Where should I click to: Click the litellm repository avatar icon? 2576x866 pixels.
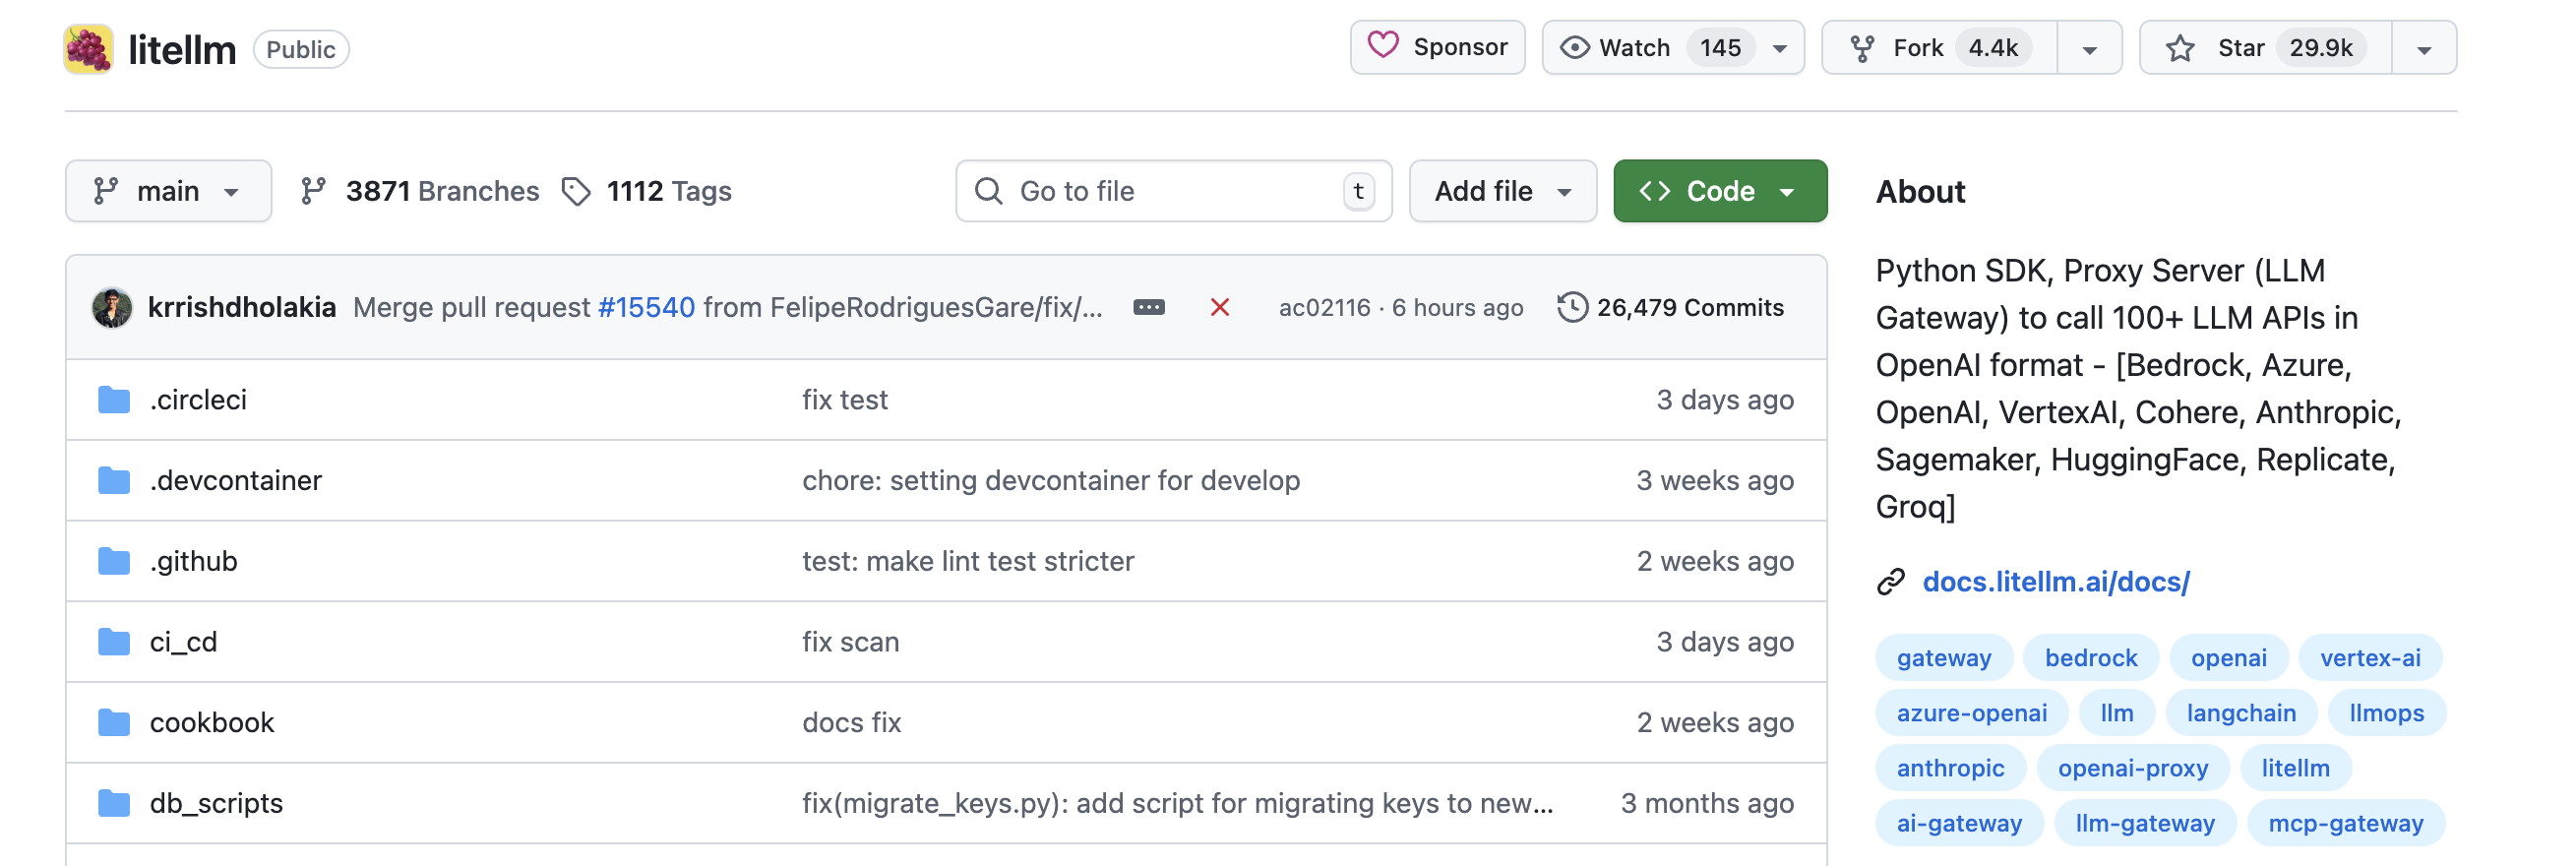point(88,49)
